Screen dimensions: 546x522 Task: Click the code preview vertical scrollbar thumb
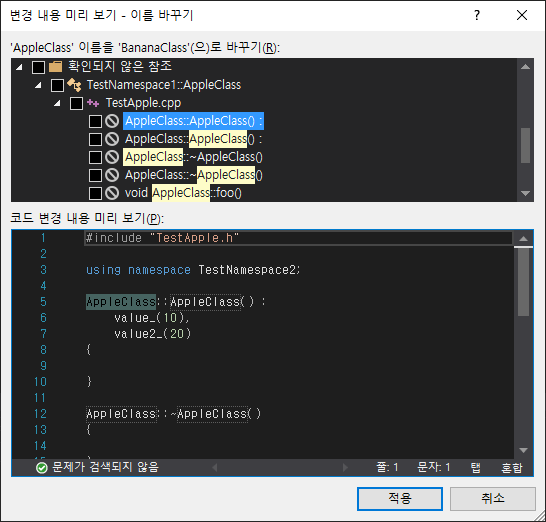523,282
